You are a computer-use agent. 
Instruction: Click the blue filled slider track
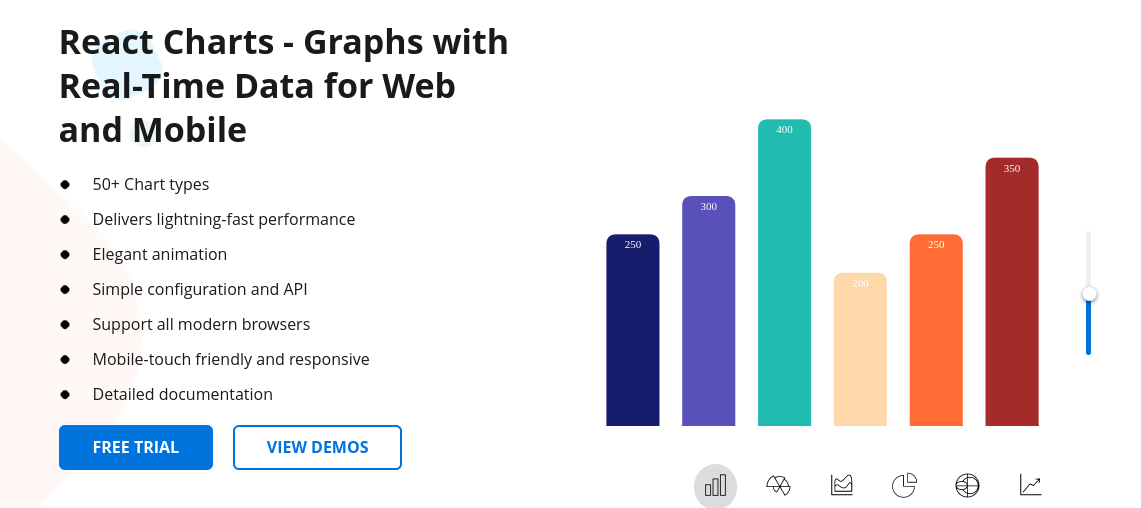pyautogui.click(x=1089, y=328)
